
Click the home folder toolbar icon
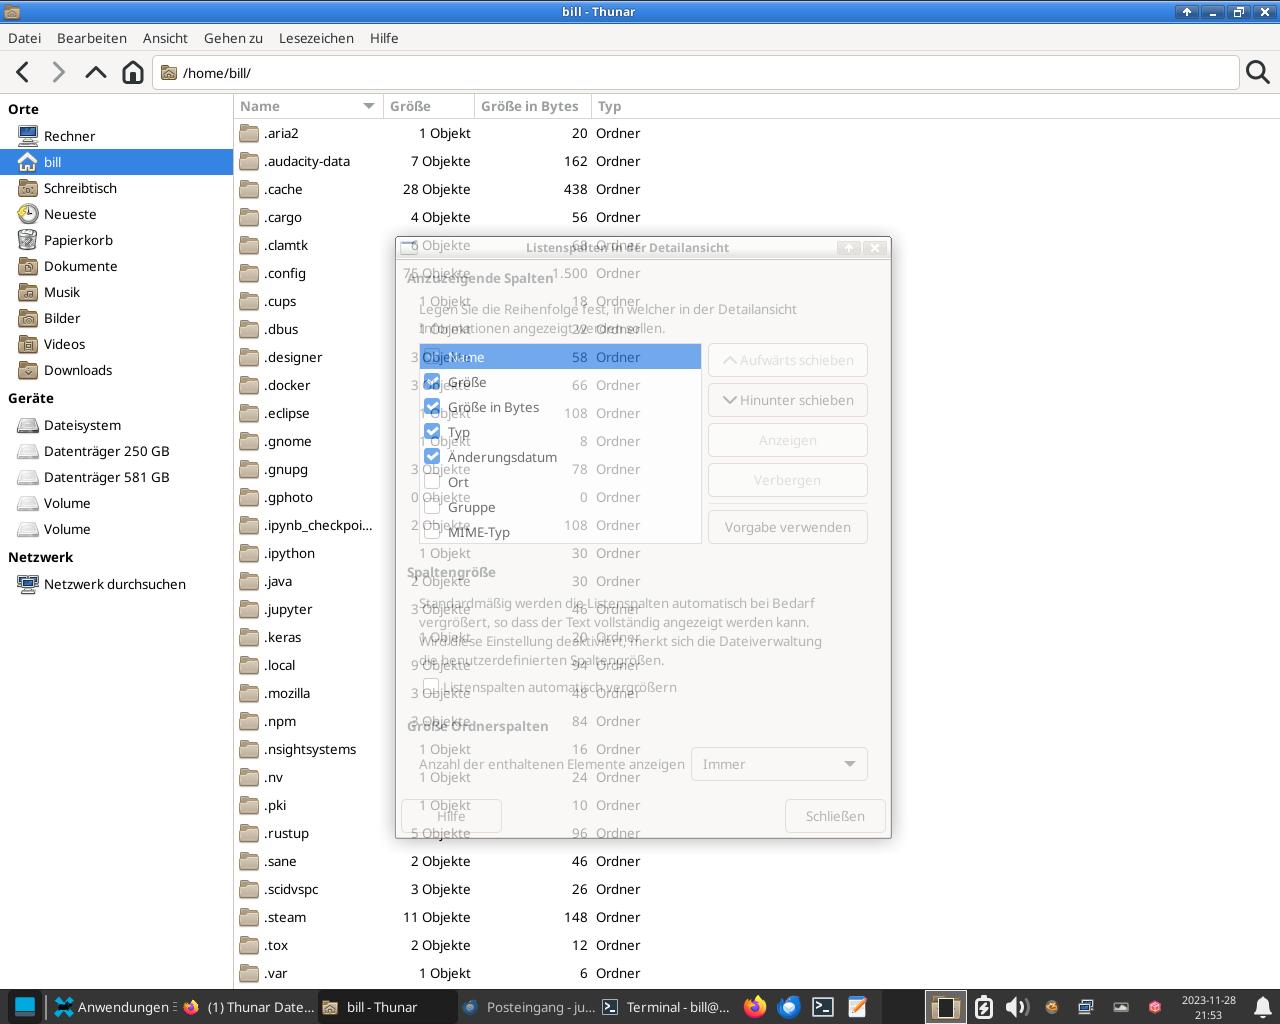tap(132, 72)
